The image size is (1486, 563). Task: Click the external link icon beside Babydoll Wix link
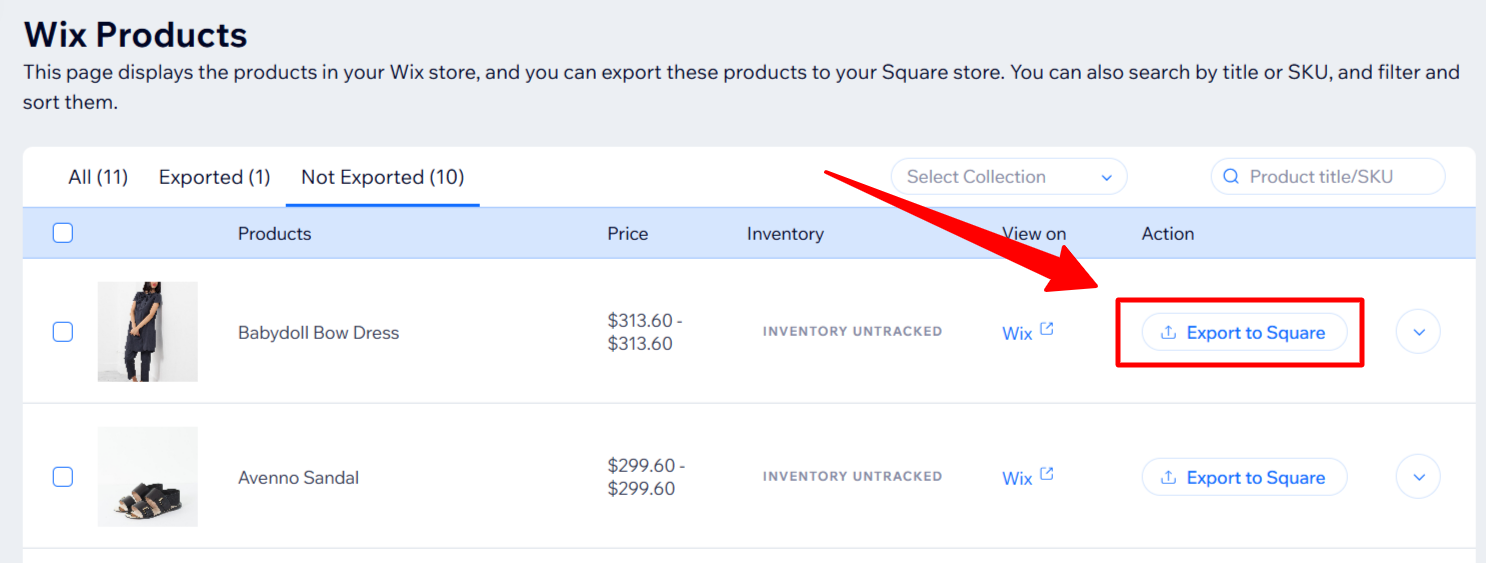point(1047,329)
